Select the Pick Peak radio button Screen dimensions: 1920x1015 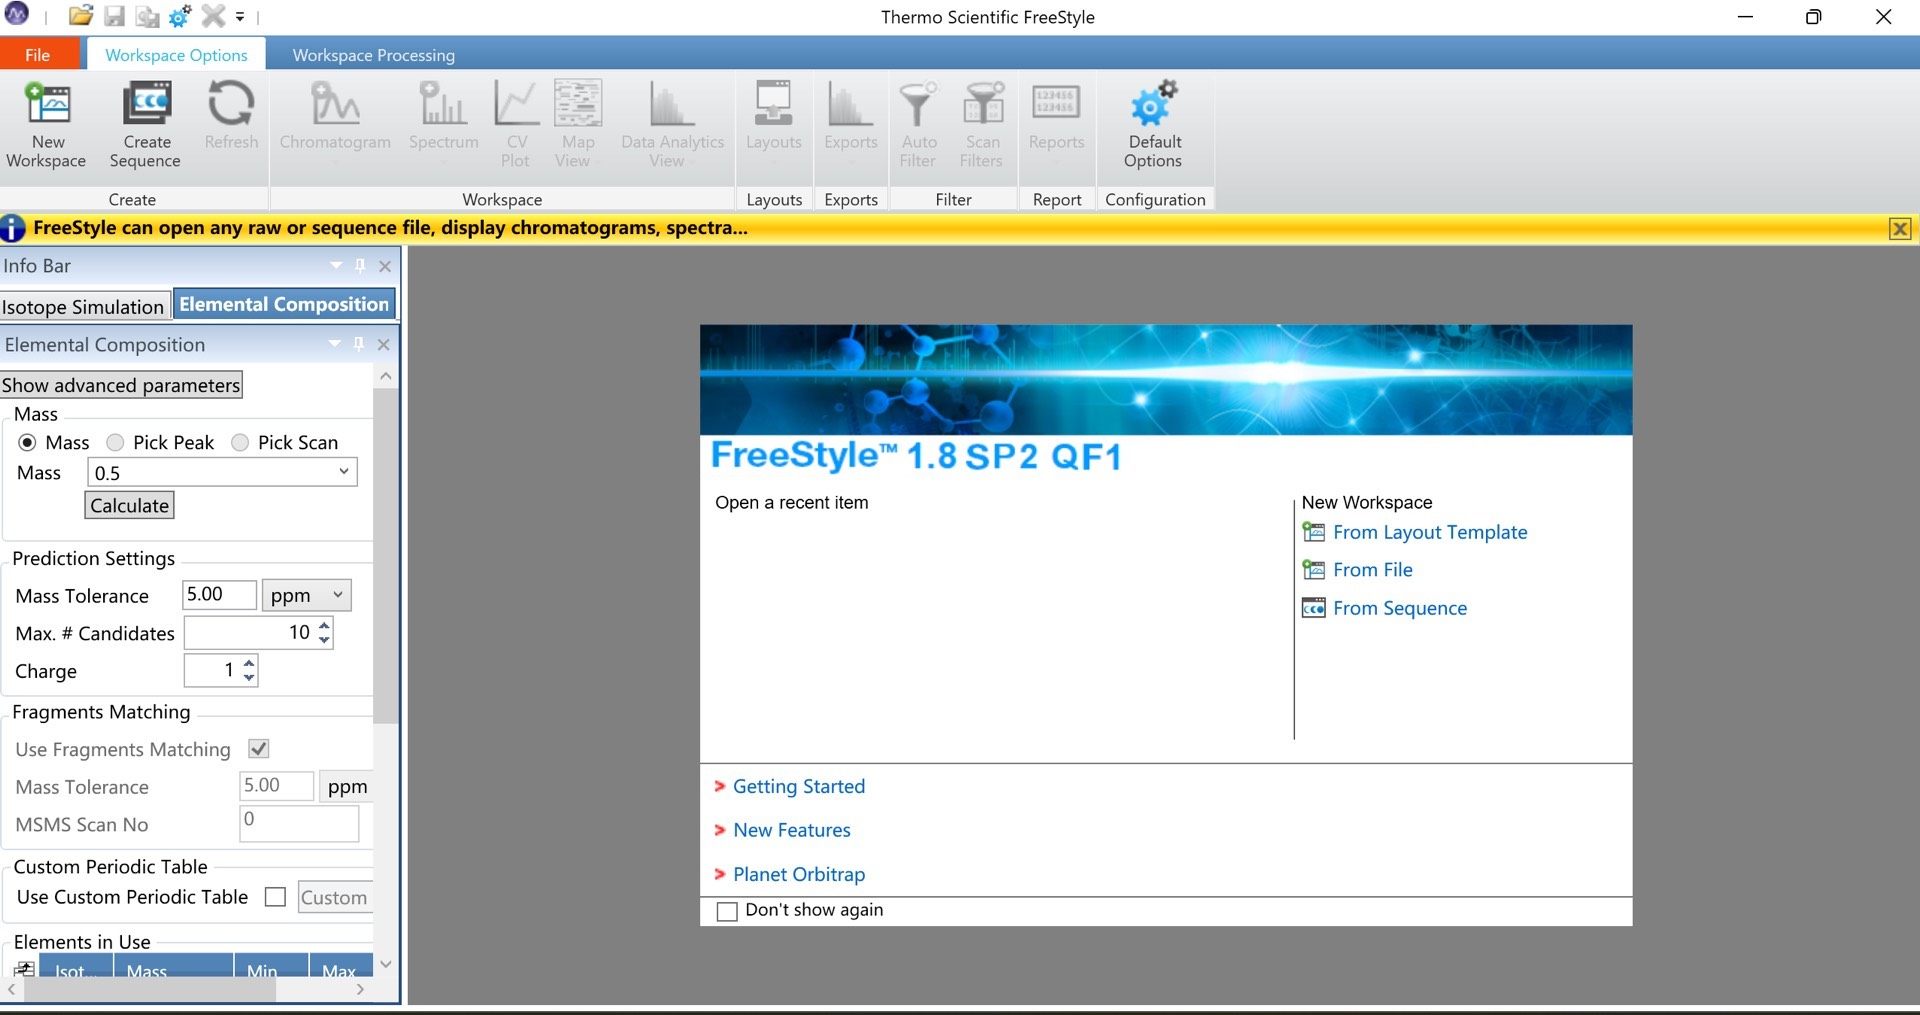[x=115, y=442]
